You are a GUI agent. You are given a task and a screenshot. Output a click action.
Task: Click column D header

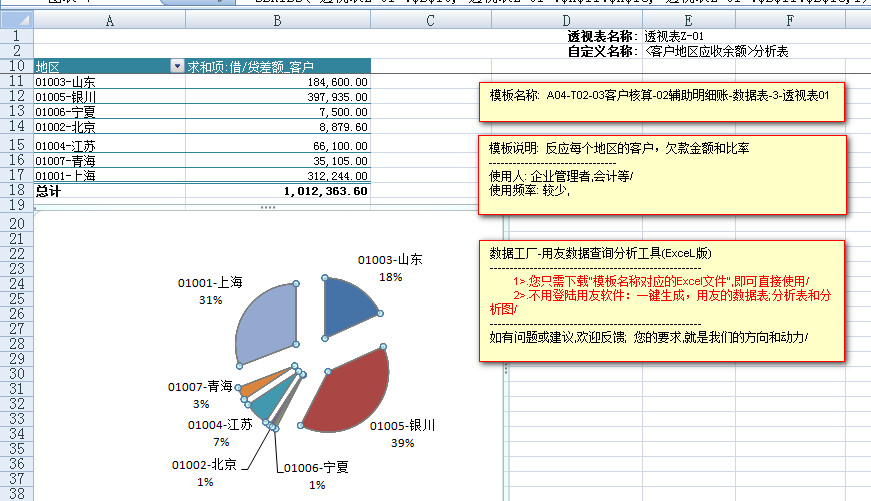pyautogui.click(x=567, y=20)
